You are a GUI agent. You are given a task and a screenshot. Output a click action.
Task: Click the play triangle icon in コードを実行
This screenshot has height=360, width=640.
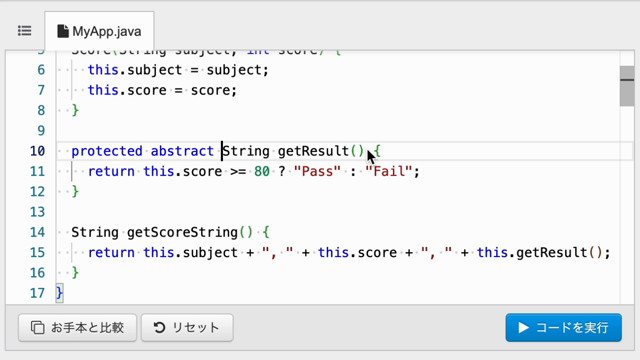coord(523,327)
